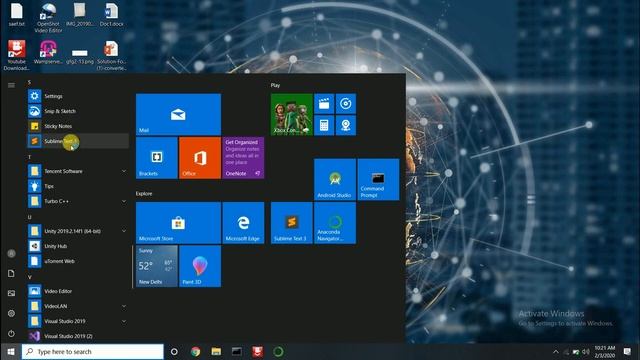The image size is (640, 360).
Task: Click the Windows Start button
Action: (x=11, y=351)
